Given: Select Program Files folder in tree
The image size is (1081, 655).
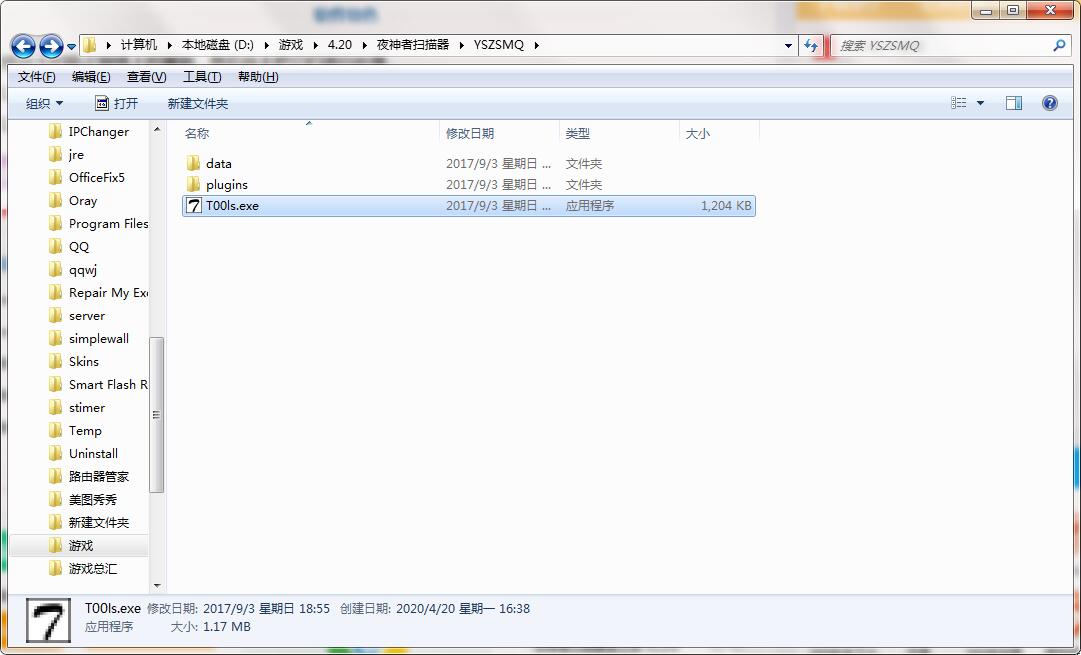Looking at the screenshot, I should click(x=99, y=223).
